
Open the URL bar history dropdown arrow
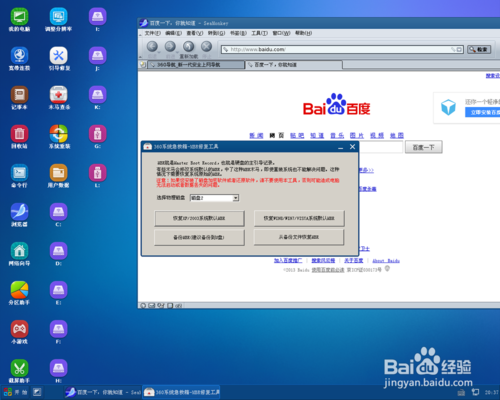click(459, 49)
